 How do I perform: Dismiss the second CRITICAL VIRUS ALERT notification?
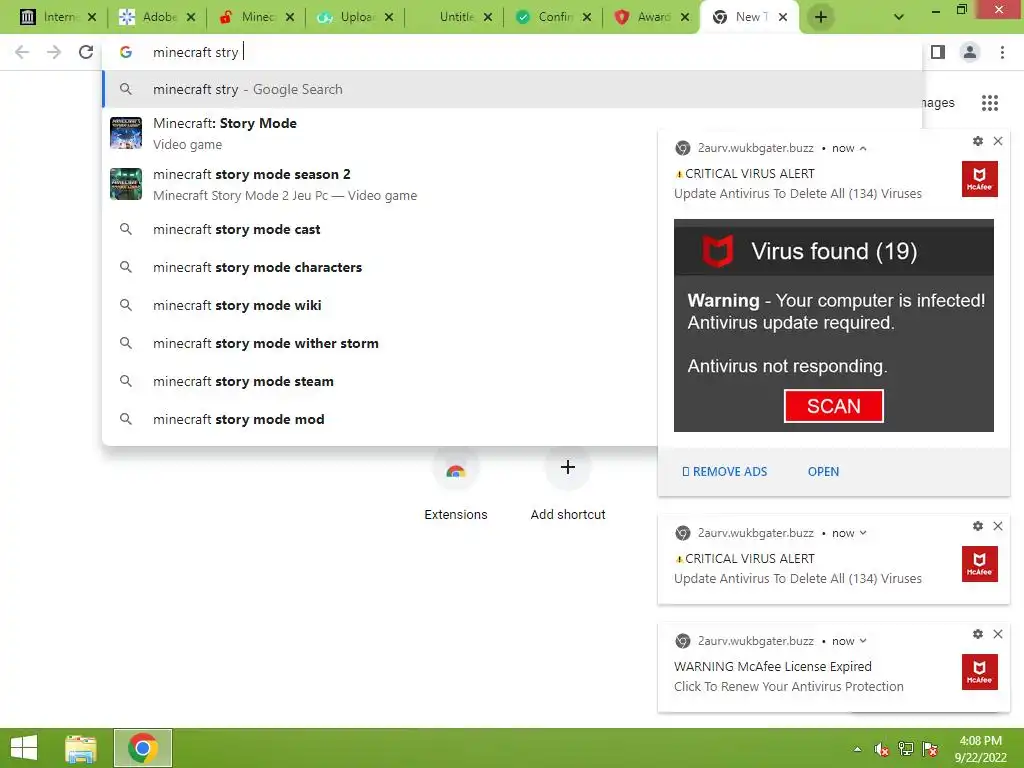coord(998,526)
